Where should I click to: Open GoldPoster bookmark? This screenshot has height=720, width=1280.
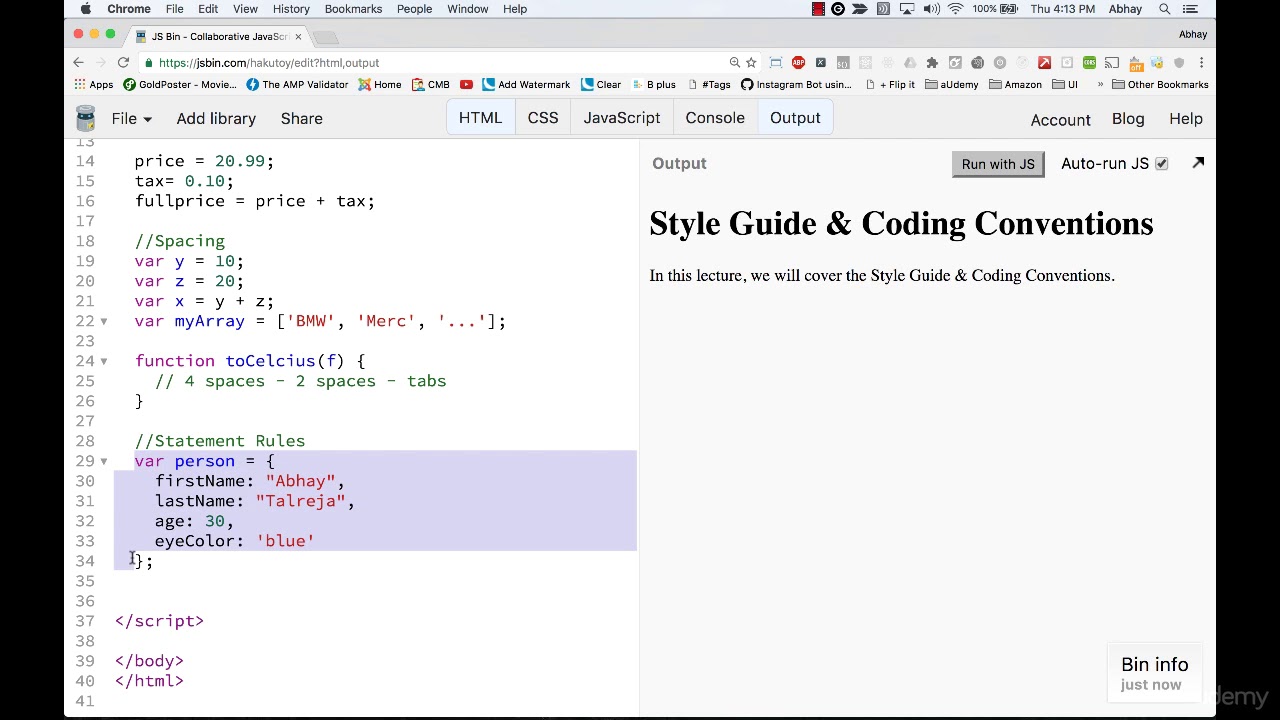point(180,85)
